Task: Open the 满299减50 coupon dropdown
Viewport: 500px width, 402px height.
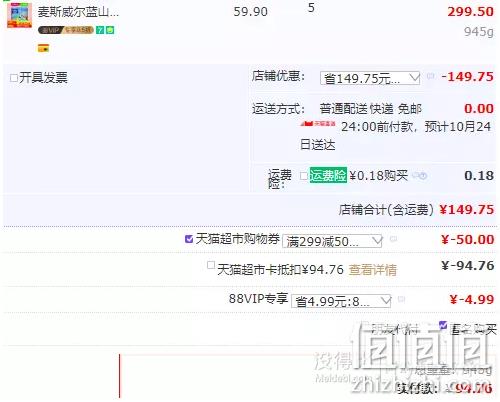Action: (332, 241)
